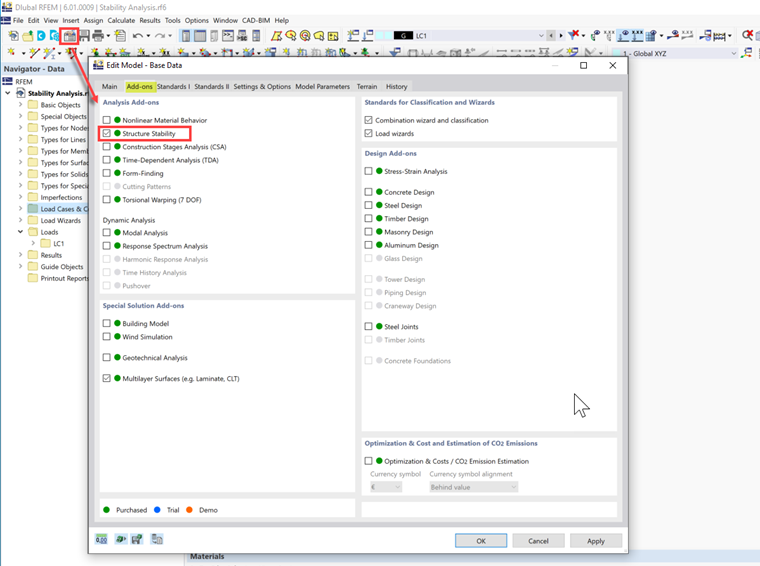Enable Stress-Strain Analysis checkbox
760x566 pixels.
368,171
